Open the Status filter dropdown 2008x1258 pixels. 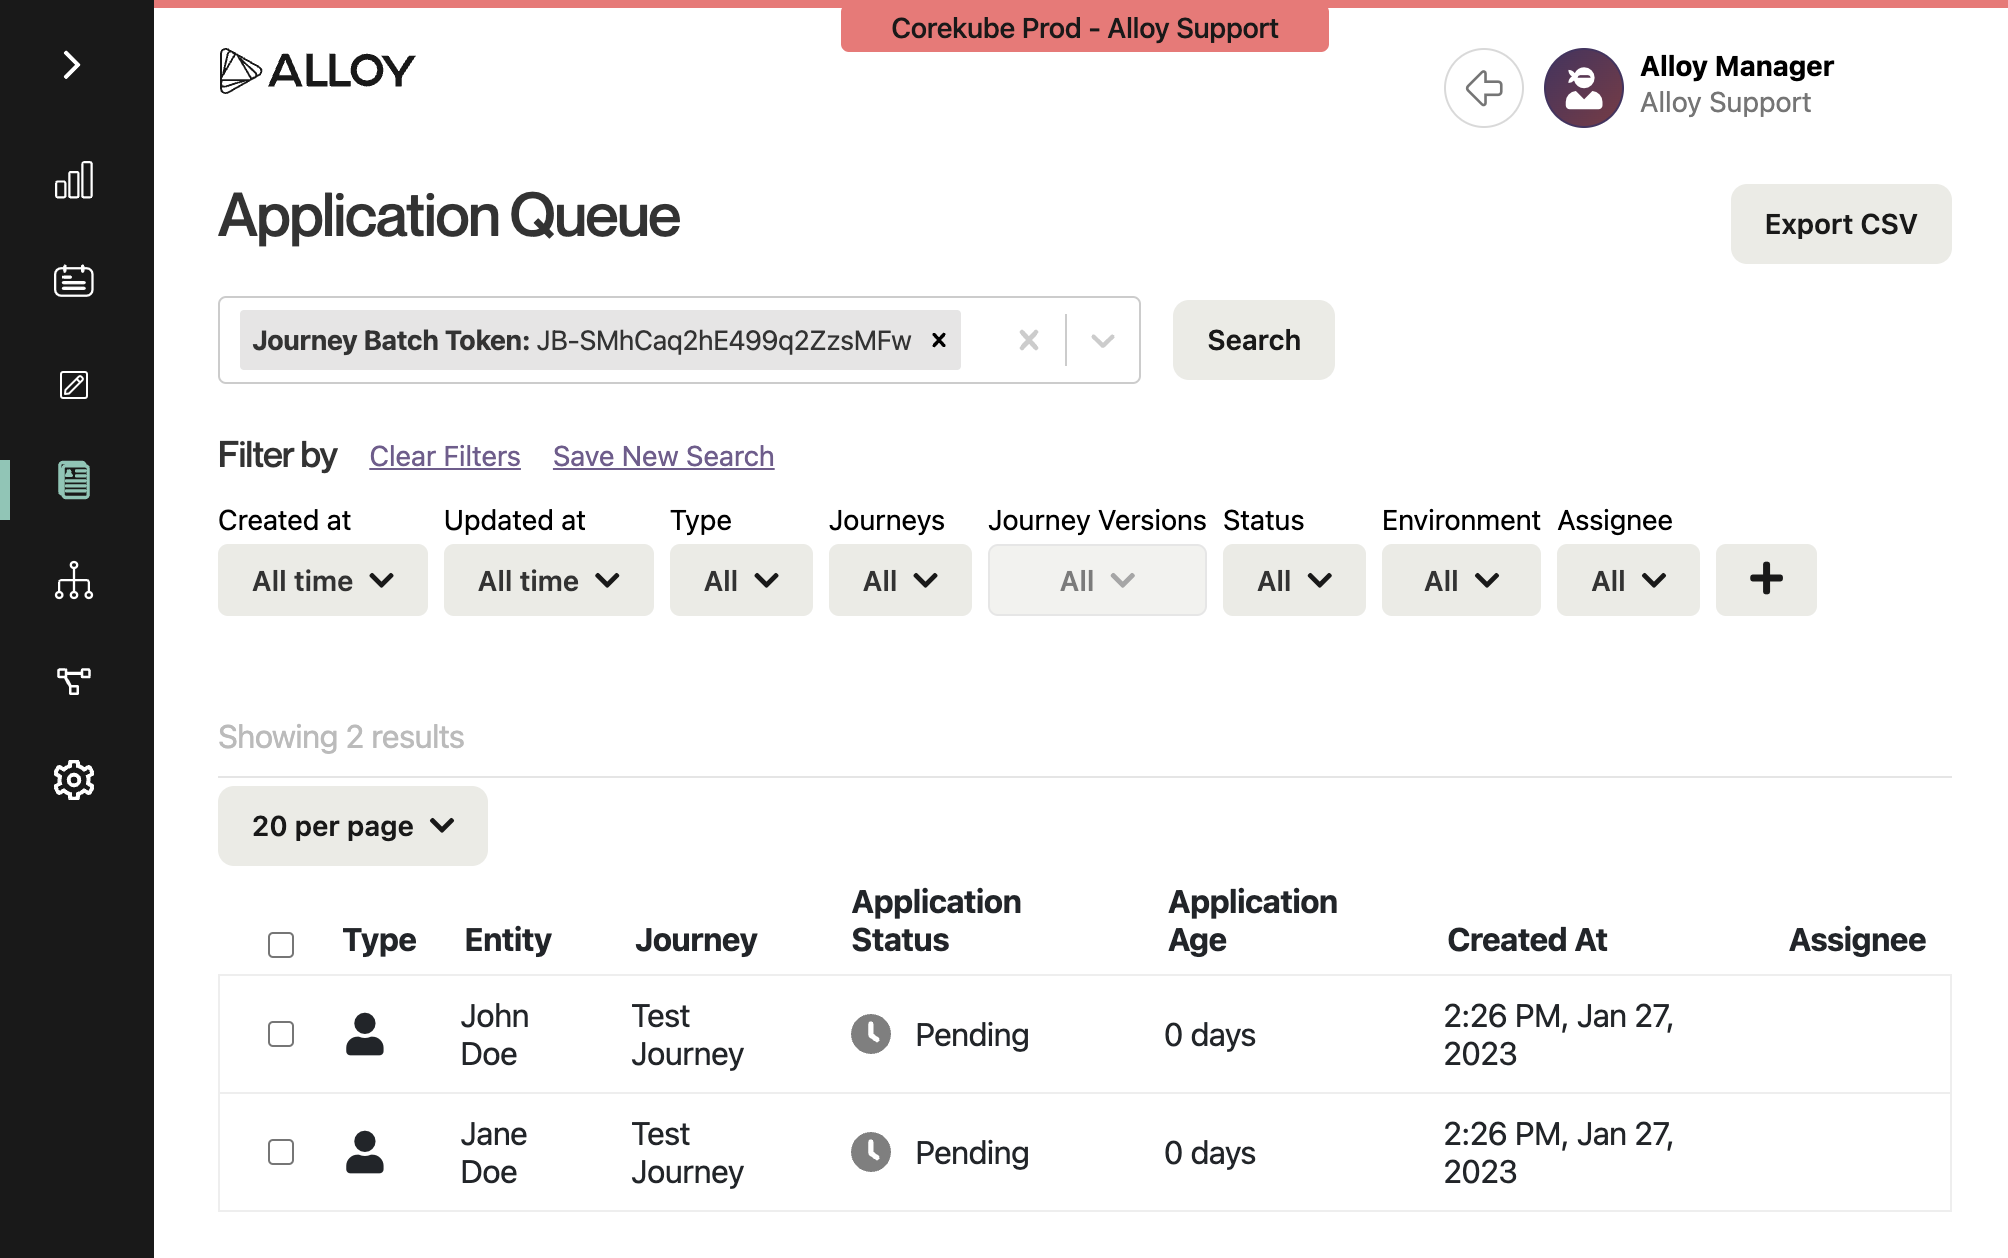(x=1294, y=580)
